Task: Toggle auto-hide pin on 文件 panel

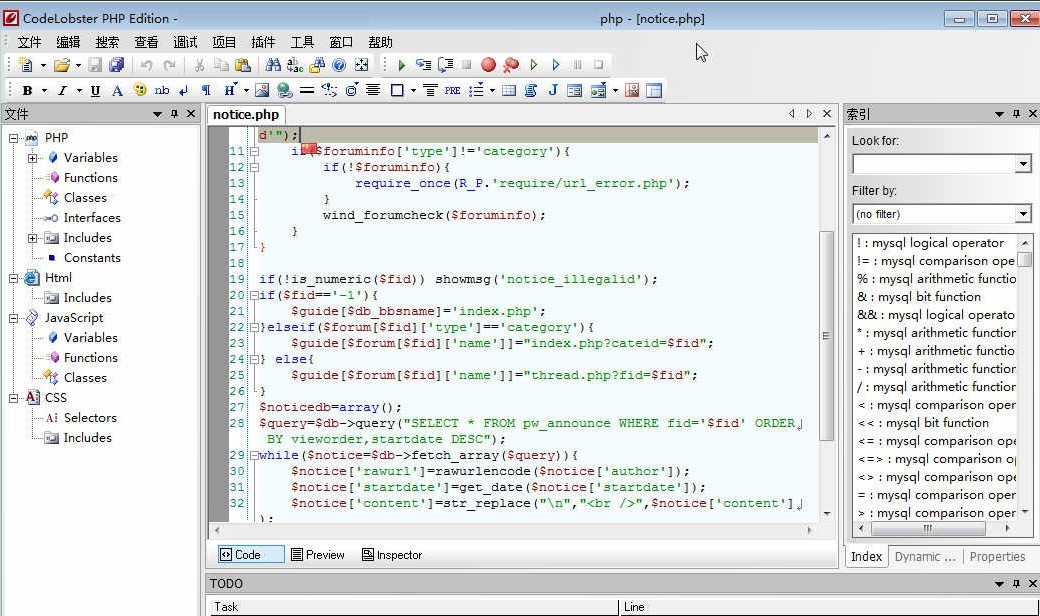Action: click(x=174, y=114)
